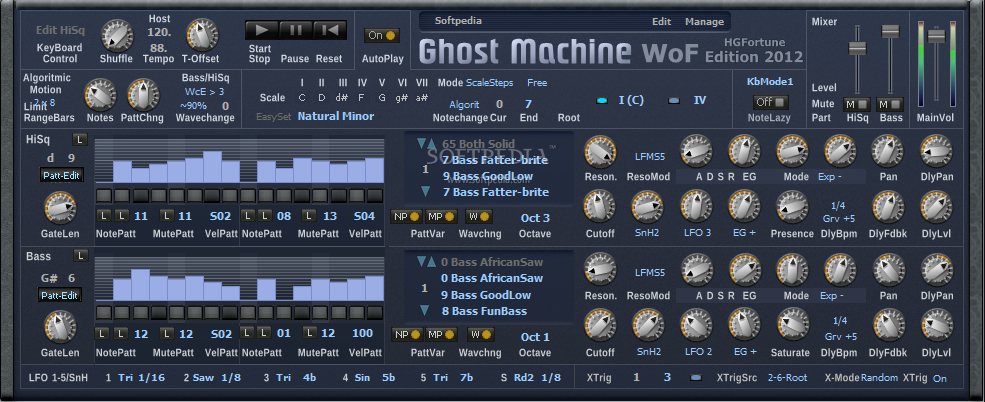
Task: Open the Mode ScaleSteps selector
Action: click(x=489, y=83)
